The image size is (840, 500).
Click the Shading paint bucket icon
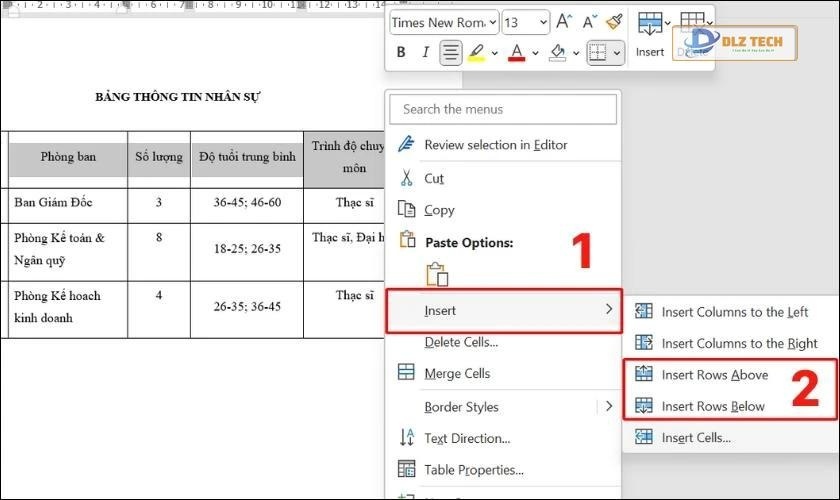coord(558,52)
